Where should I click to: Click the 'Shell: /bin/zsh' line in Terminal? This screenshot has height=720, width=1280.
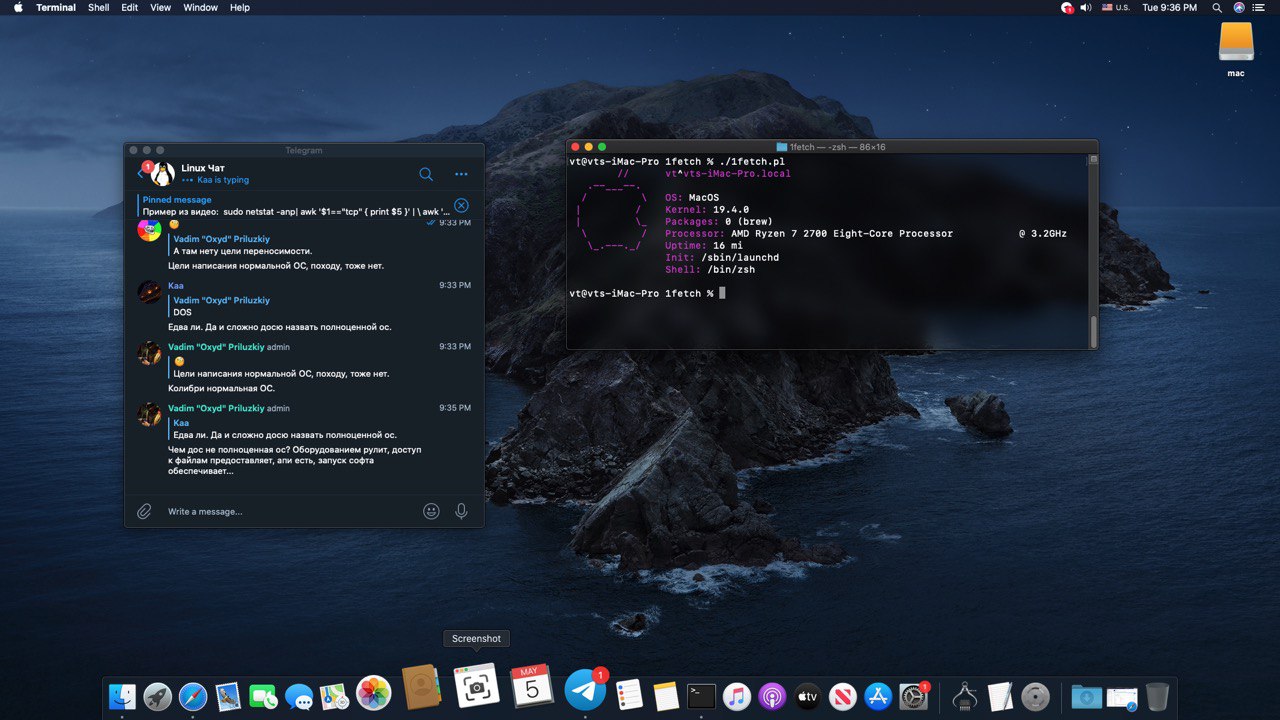[x=709, y=269]
